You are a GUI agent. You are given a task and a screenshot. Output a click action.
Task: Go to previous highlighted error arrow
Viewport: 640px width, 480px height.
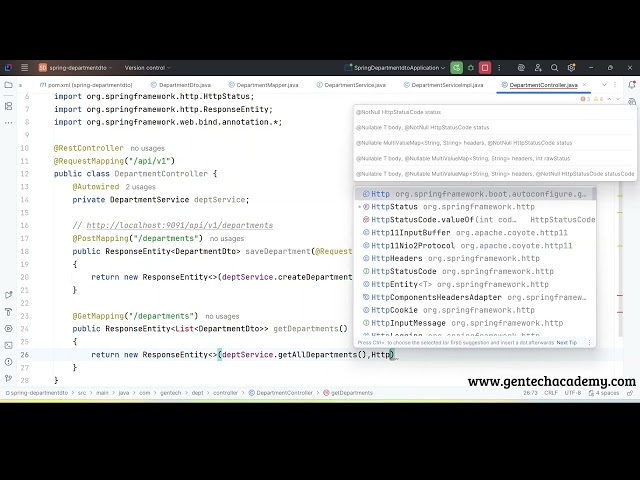click(609, 99)
